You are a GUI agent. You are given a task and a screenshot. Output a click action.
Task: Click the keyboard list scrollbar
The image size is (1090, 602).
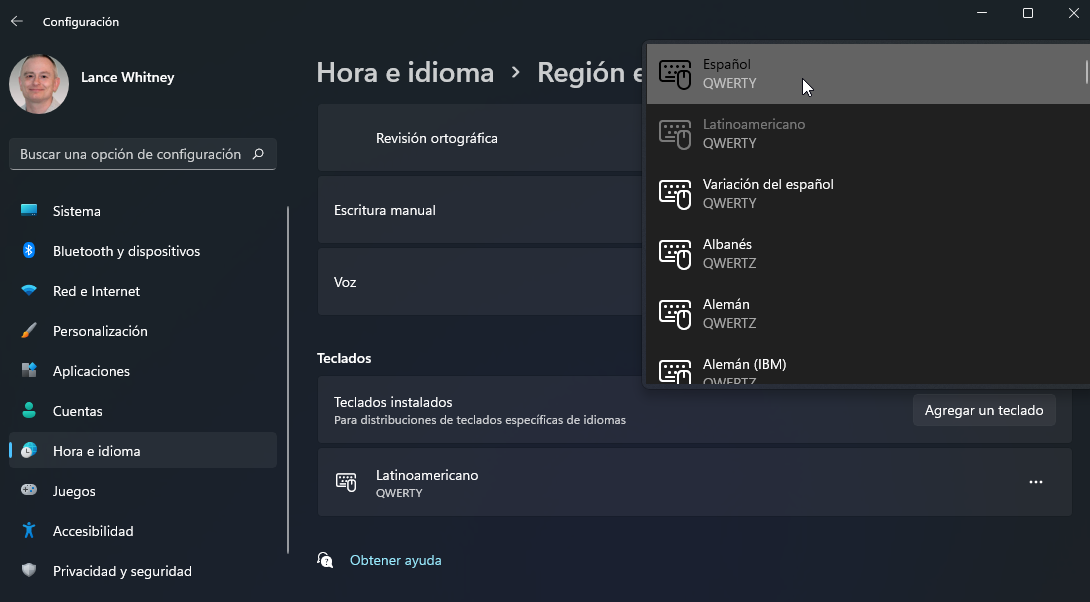pyautogui.click(x=1086, y=72)
